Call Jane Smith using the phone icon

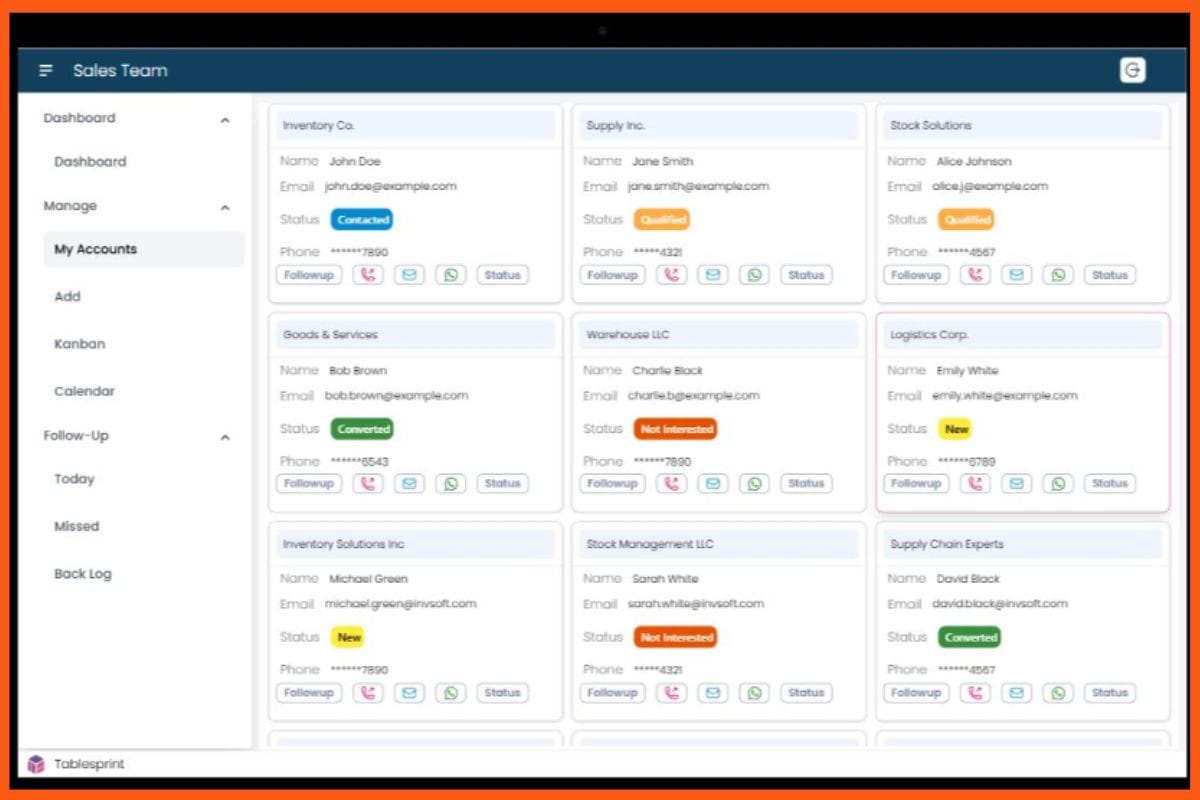coord(672,275)
